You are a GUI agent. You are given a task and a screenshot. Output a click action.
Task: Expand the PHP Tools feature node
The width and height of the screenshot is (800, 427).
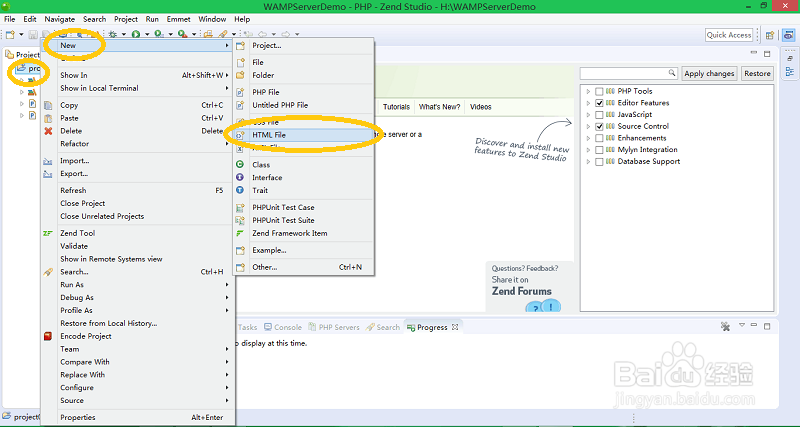click(588, 91)
